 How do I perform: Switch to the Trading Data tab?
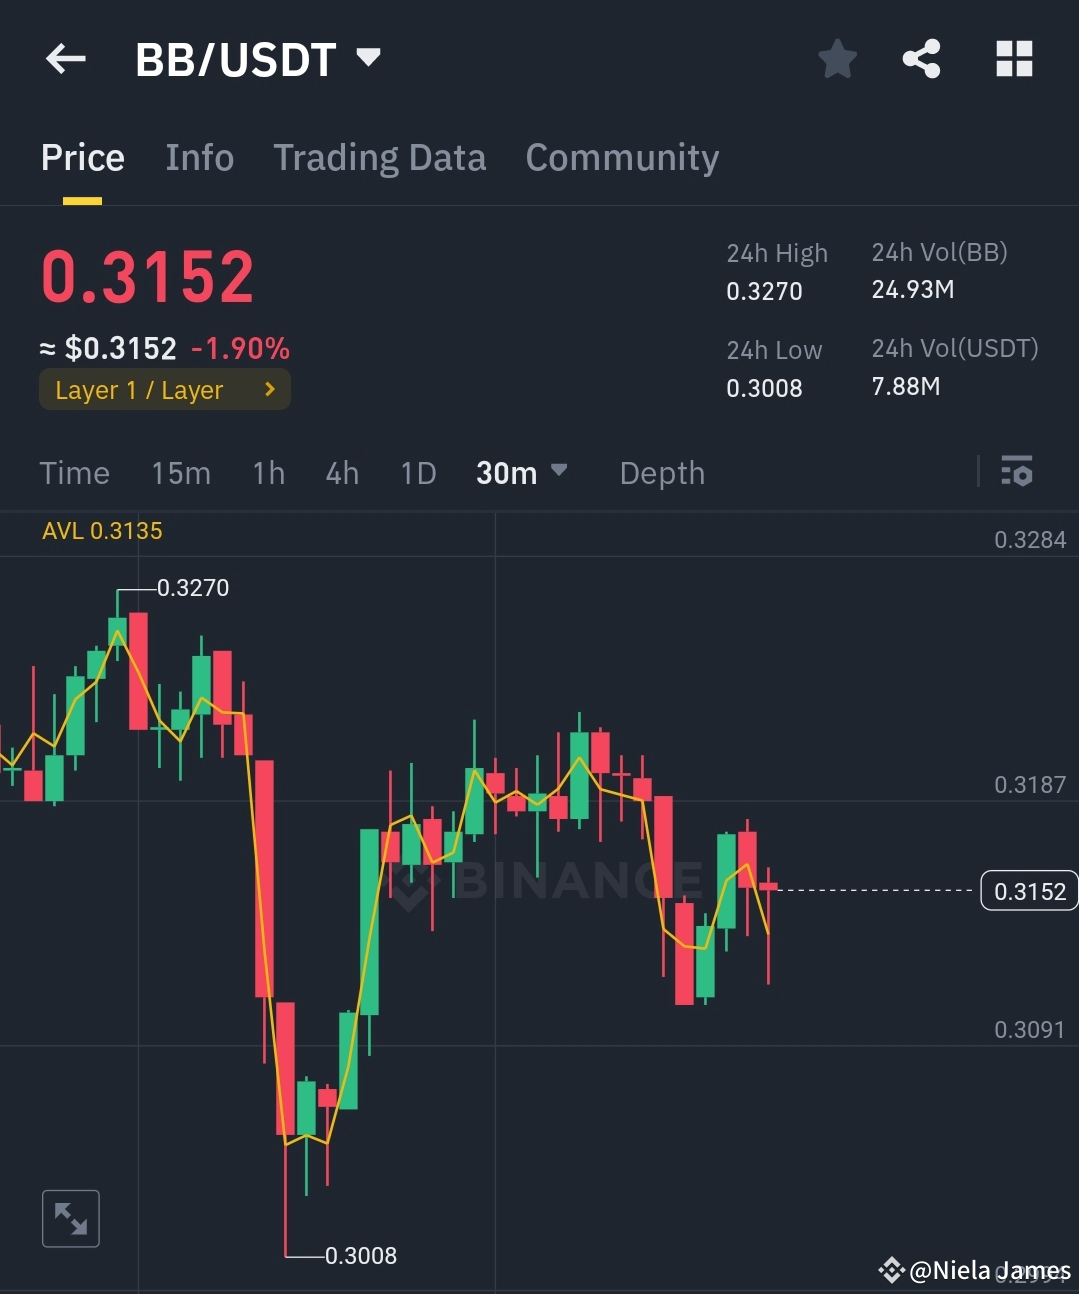tap(380, 157)
